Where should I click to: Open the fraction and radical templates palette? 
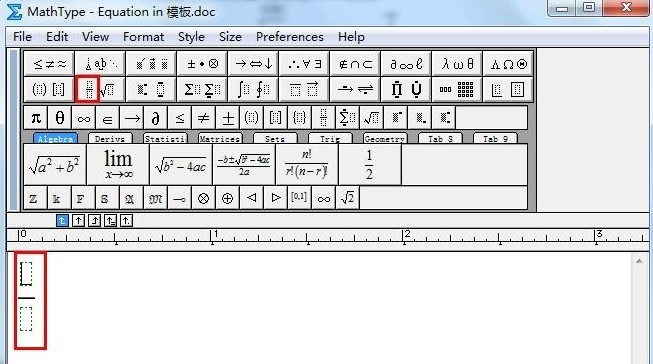point(100,89)
